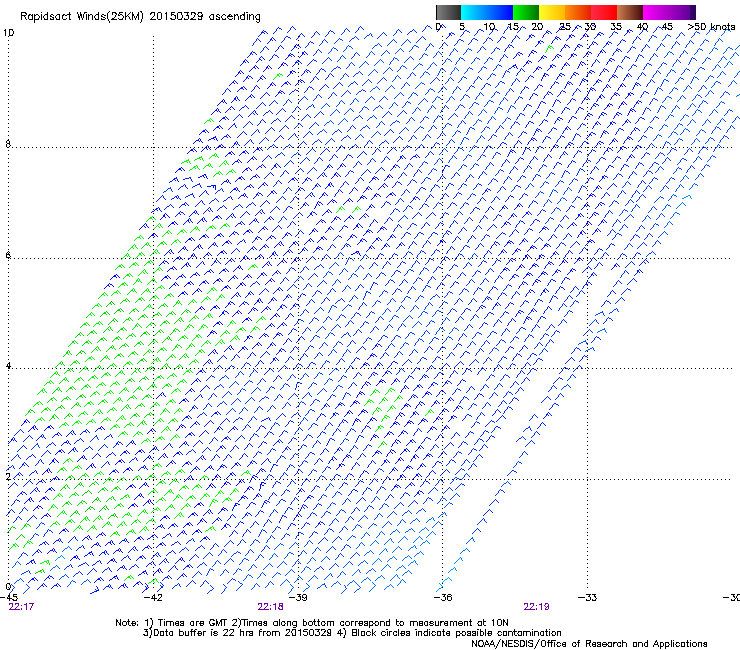This screenshot has width=740, height=650.
Task: Click legend tick label '45'
Action: tap(666, 27)
